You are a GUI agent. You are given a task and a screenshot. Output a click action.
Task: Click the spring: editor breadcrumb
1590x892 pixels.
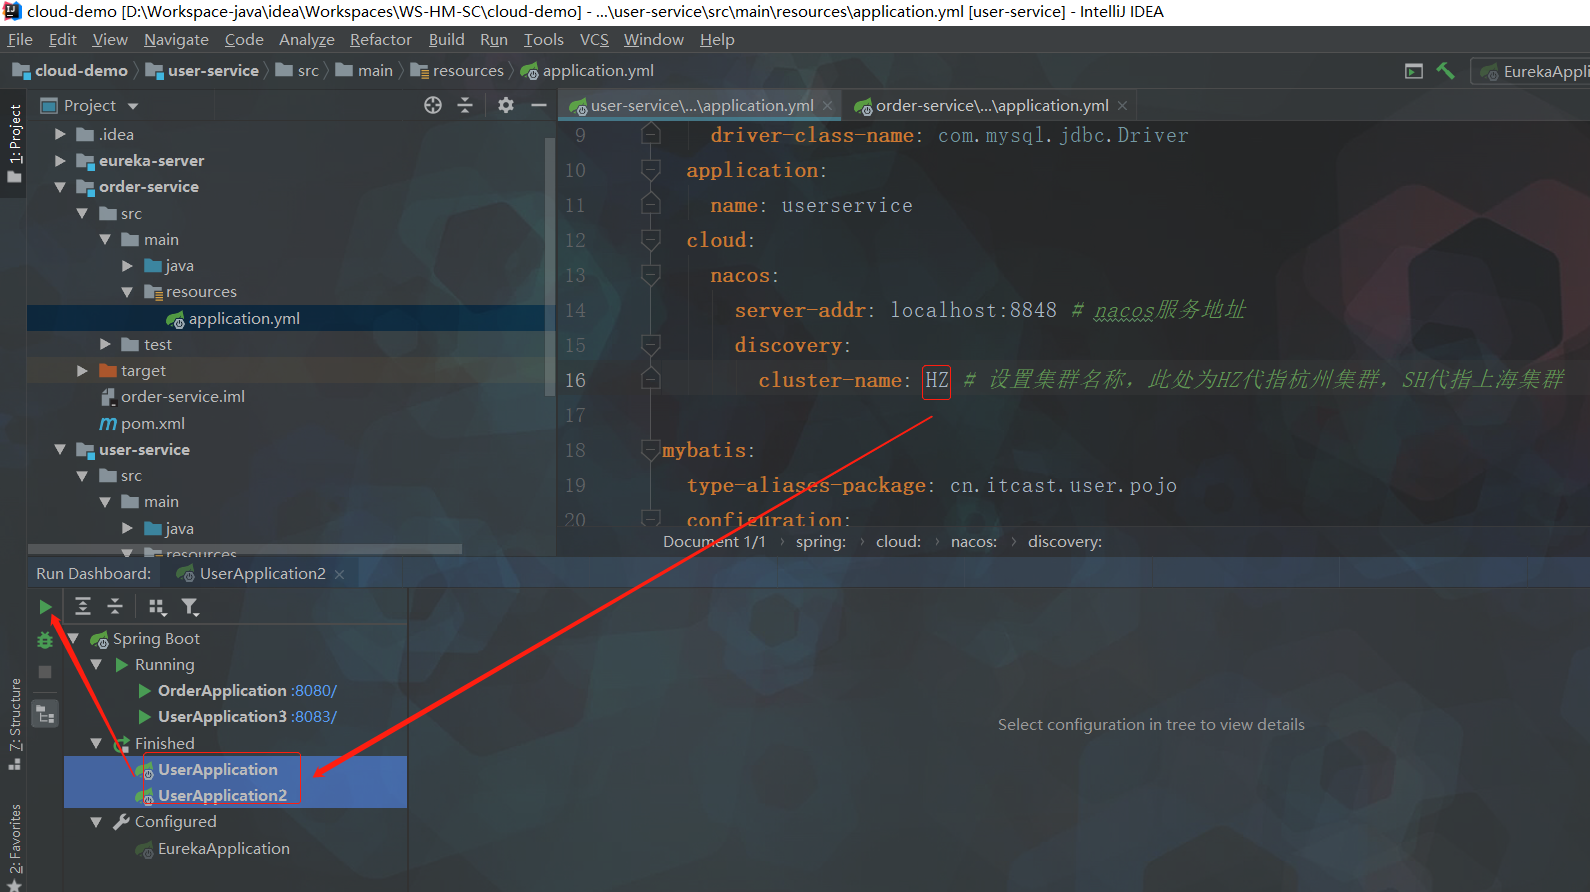pos(821,542)
